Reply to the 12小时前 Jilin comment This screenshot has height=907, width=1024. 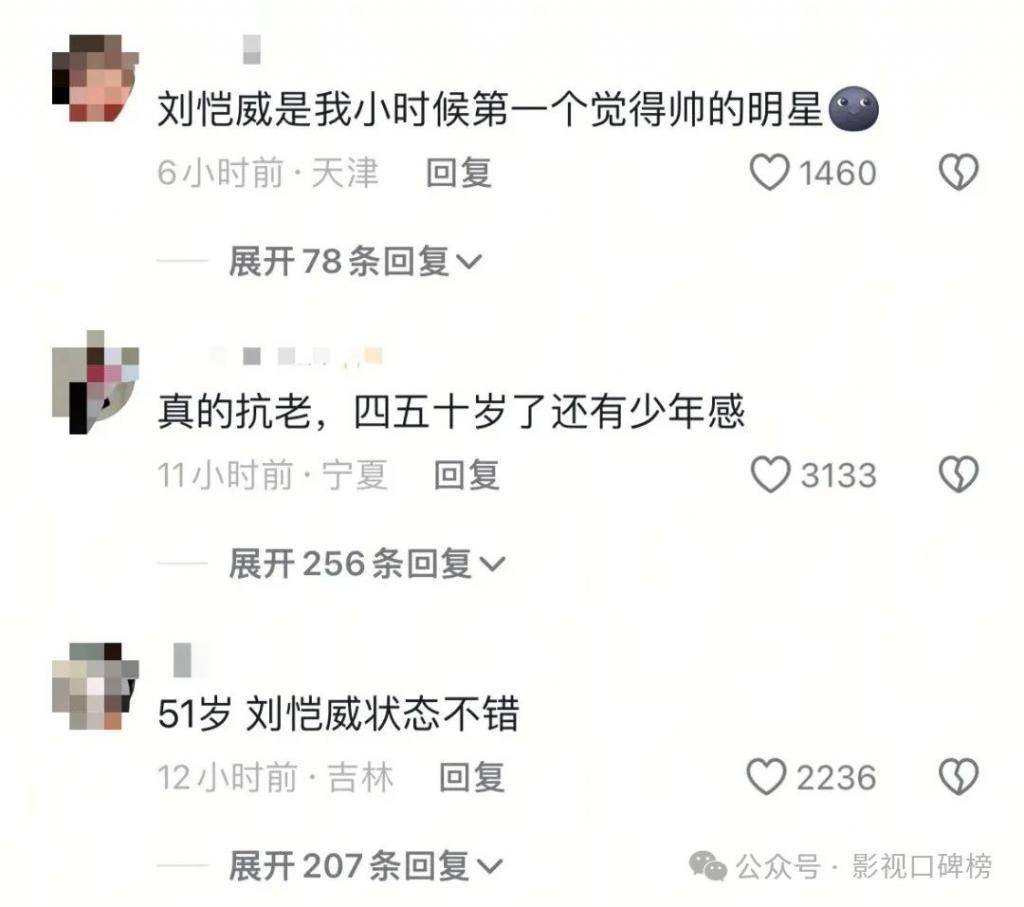(x=472, y=777)
